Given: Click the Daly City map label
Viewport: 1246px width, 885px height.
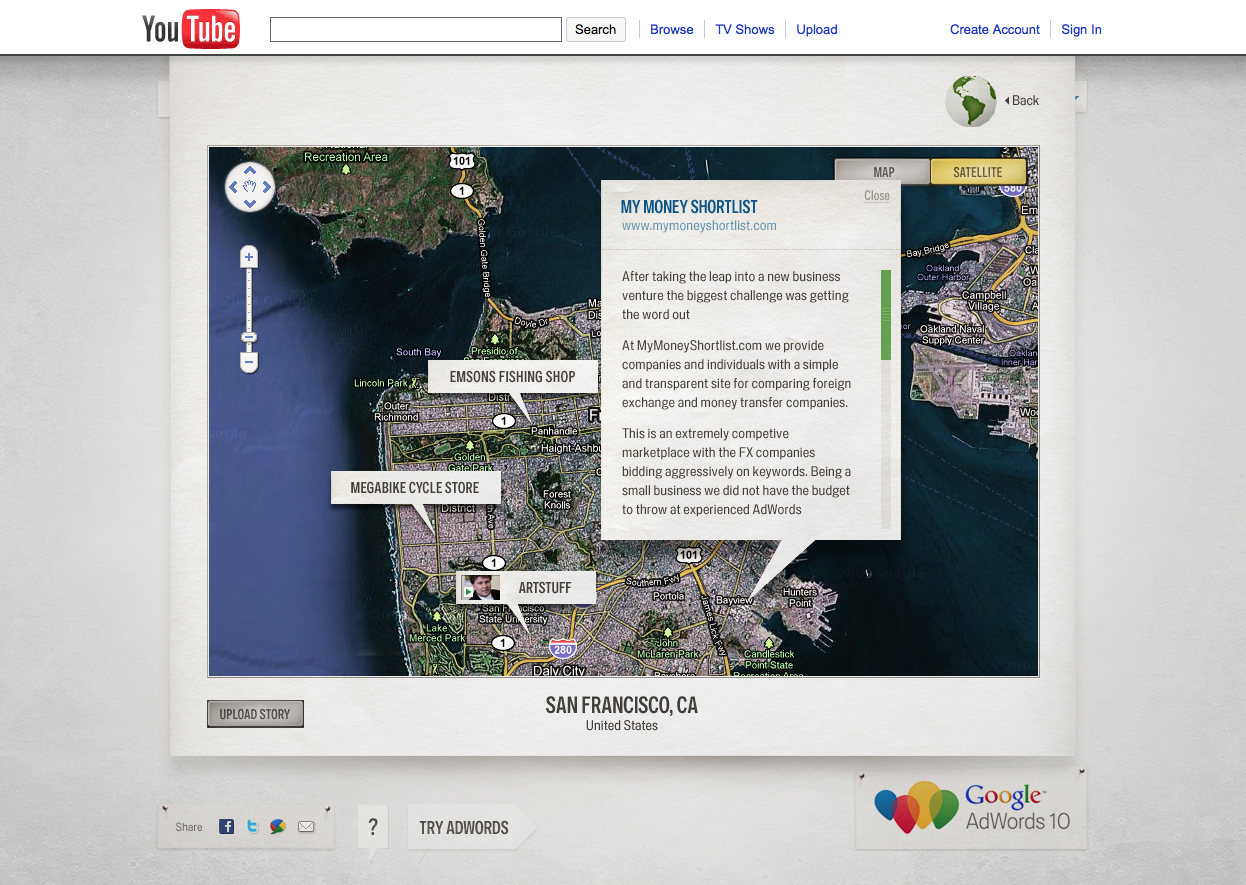Looking at the screenshot, I should 559,670.
